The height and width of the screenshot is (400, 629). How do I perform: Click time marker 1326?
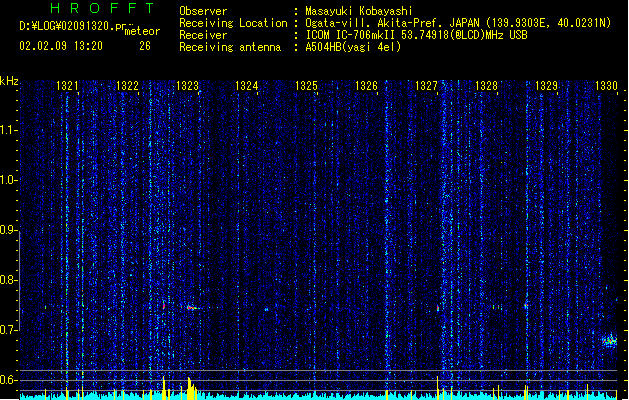coord(366,86)
